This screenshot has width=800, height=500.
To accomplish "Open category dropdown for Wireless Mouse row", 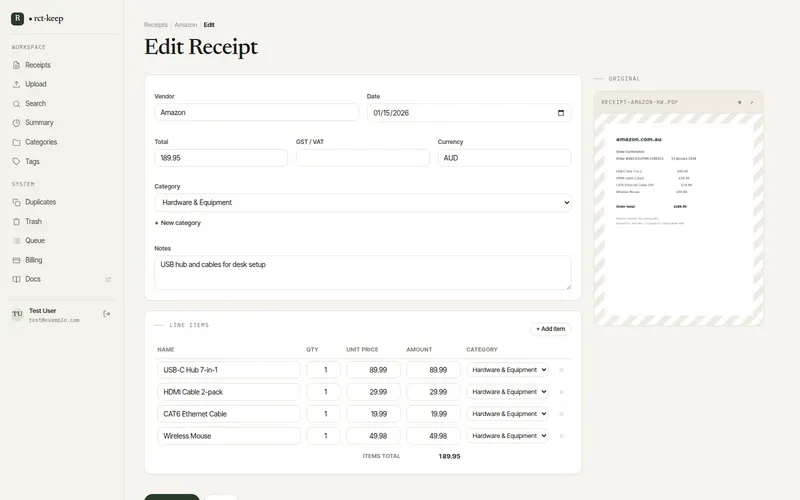I will tap(508, 436).
